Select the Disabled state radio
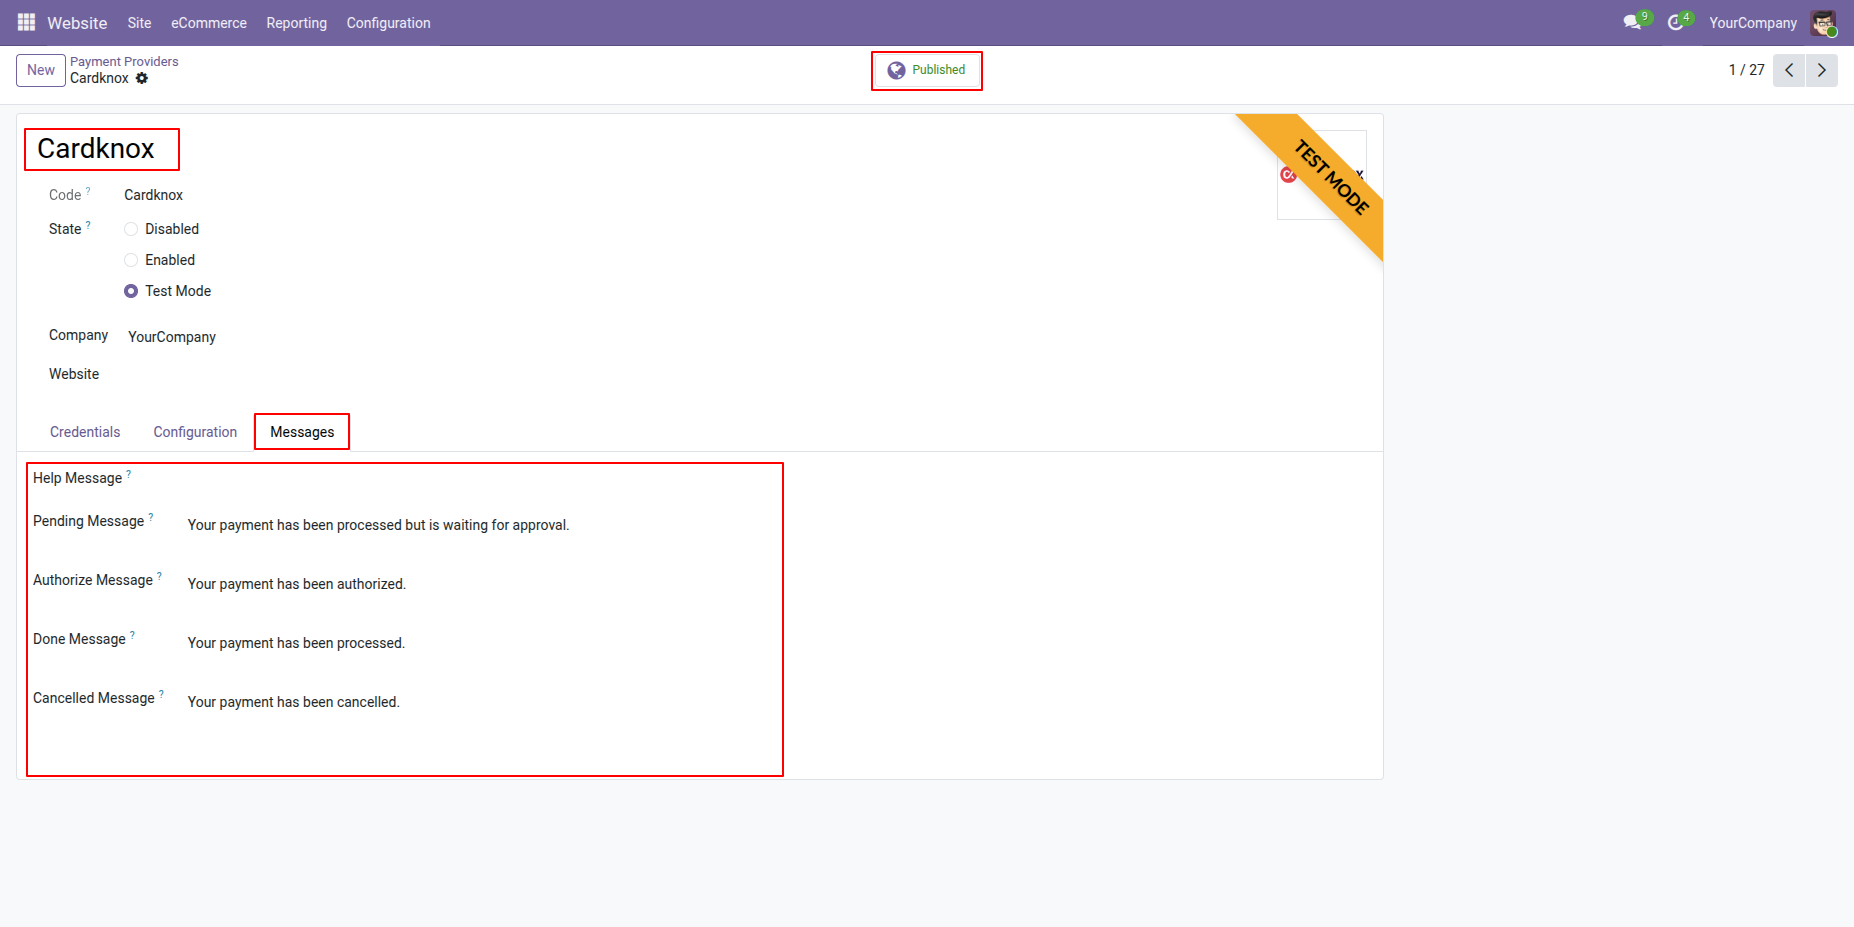The image size is (1854, 927). (131, 229)
